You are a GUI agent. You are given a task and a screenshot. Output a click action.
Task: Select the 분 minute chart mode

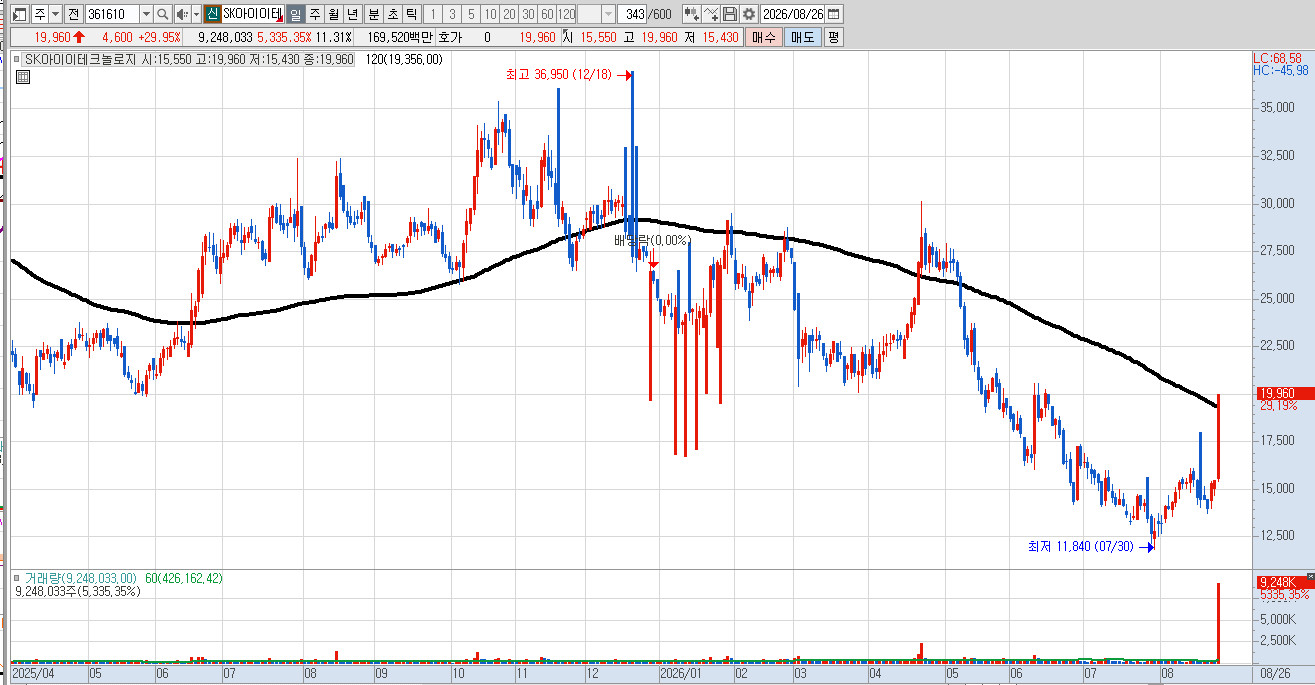[373, 14]
